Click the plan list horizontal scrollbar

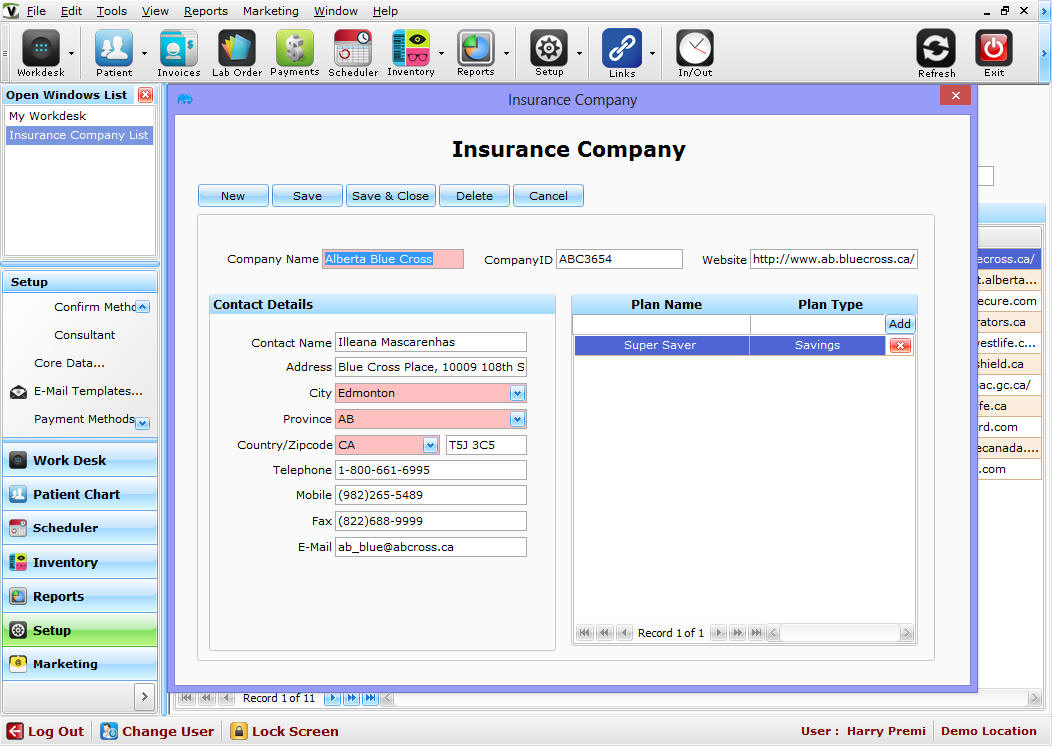(x=841, y=633)
